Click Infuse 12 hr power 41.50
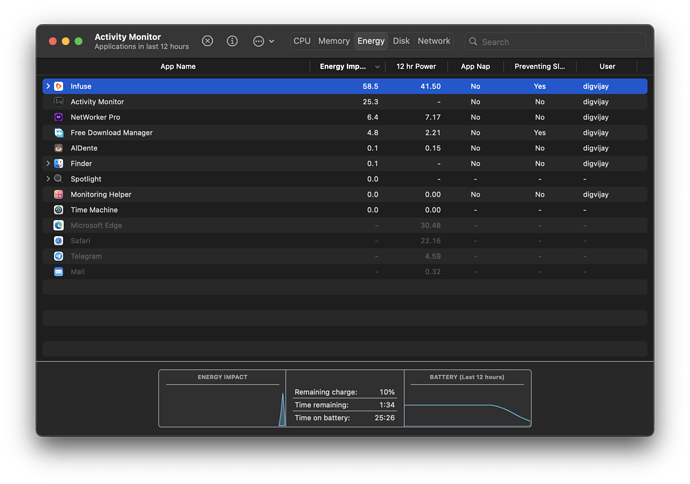Screen dimensions: 690x484 pos(430,86)
